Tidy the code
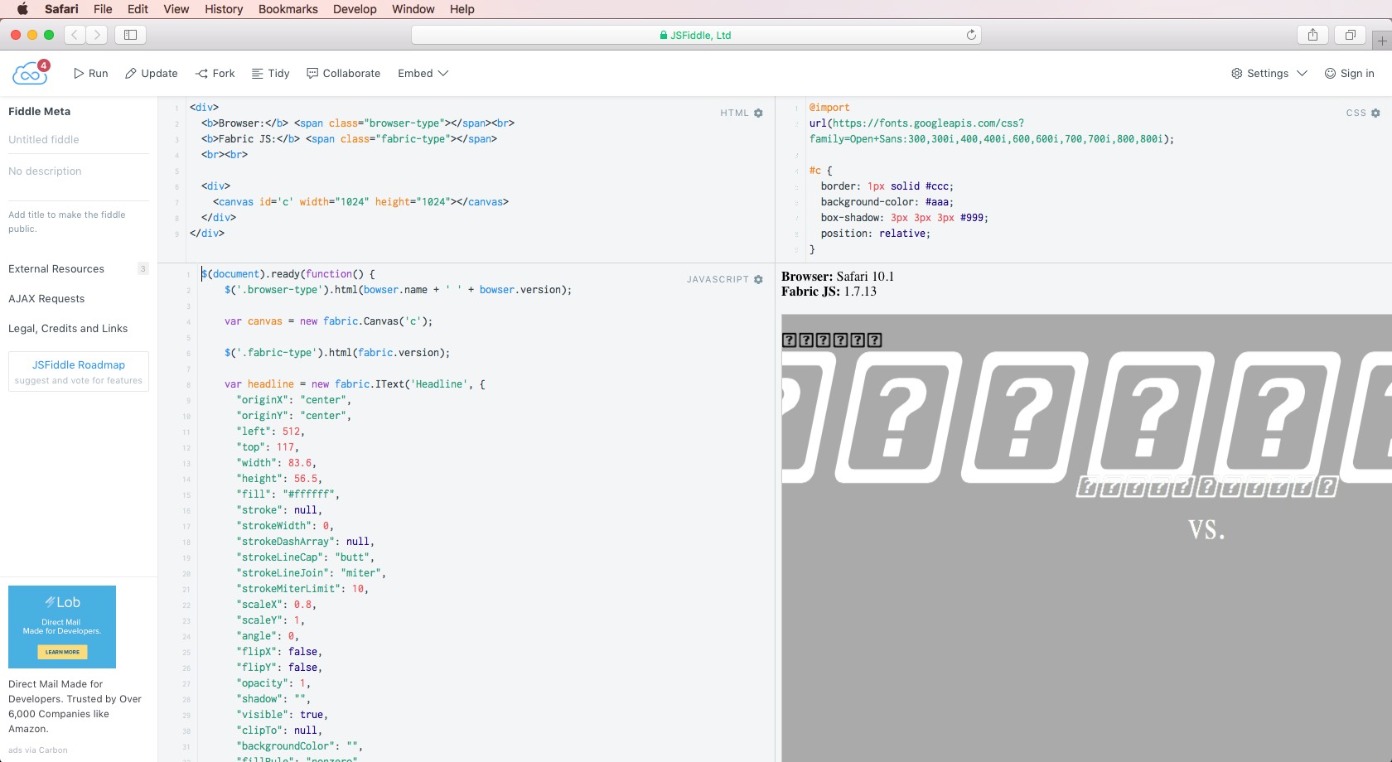 (x=271, y=73)
